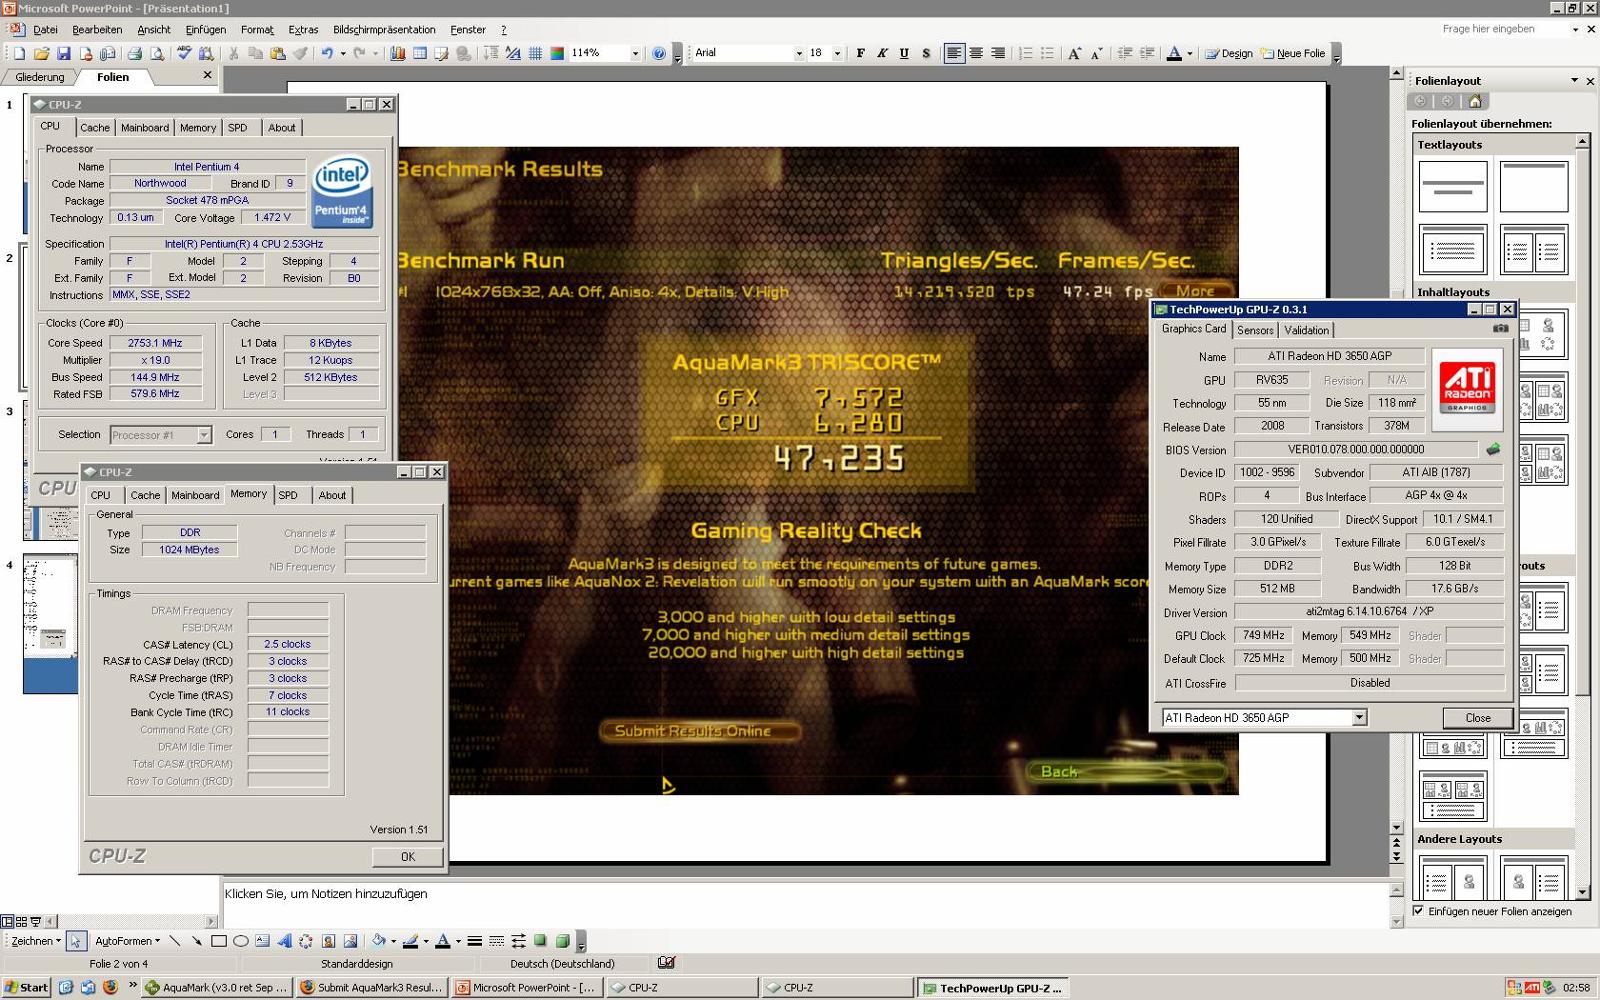The height and width of the screenshot is (1000, 1600).
Task: Open the zoom 114% dropdown
Action: [x=635, y=54]
